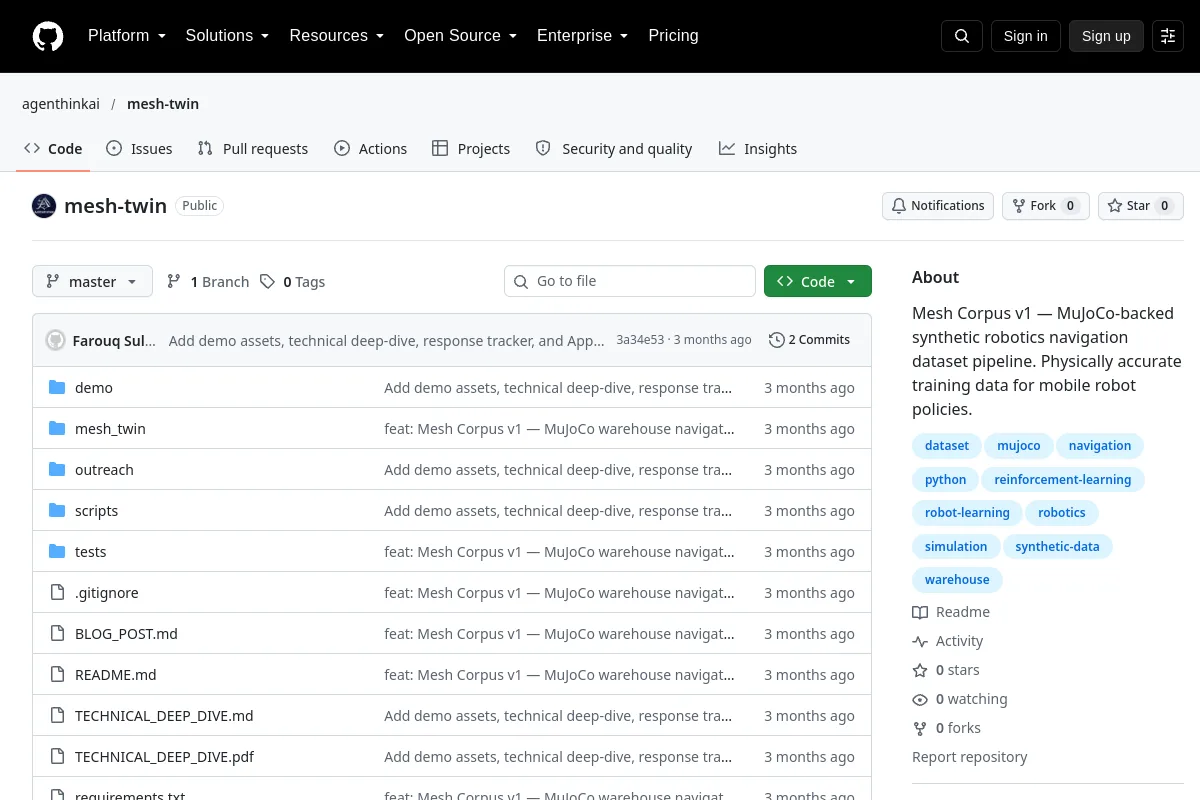Select the warehouse topic tag

pyautogui.click(x=957, y=580)
